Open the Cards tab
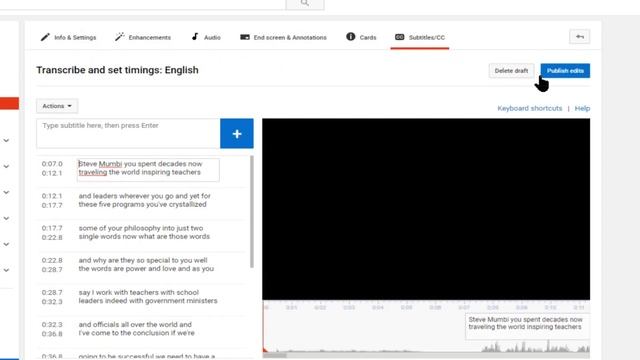The width and height of the screenshot is (640, 360). tap(361, 37)
